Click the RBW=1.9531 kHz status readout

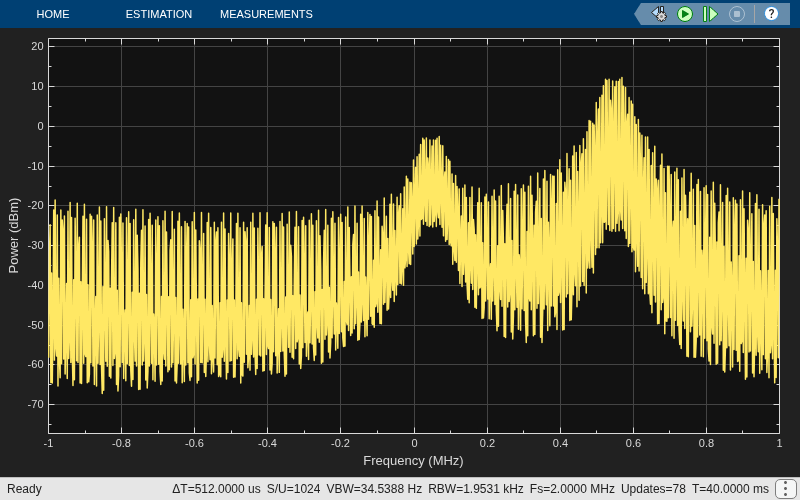[x=476, y=489]
